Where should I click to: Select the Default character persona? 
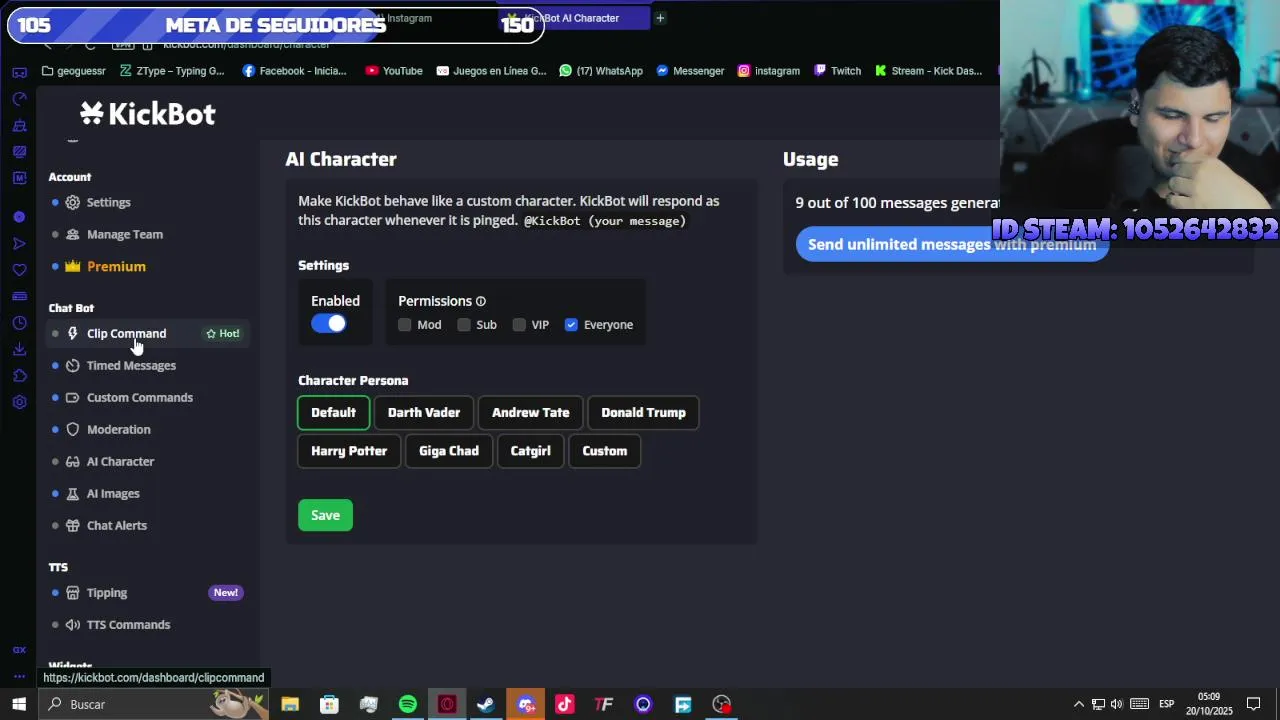pyautogui.click(x=333, y=413)
